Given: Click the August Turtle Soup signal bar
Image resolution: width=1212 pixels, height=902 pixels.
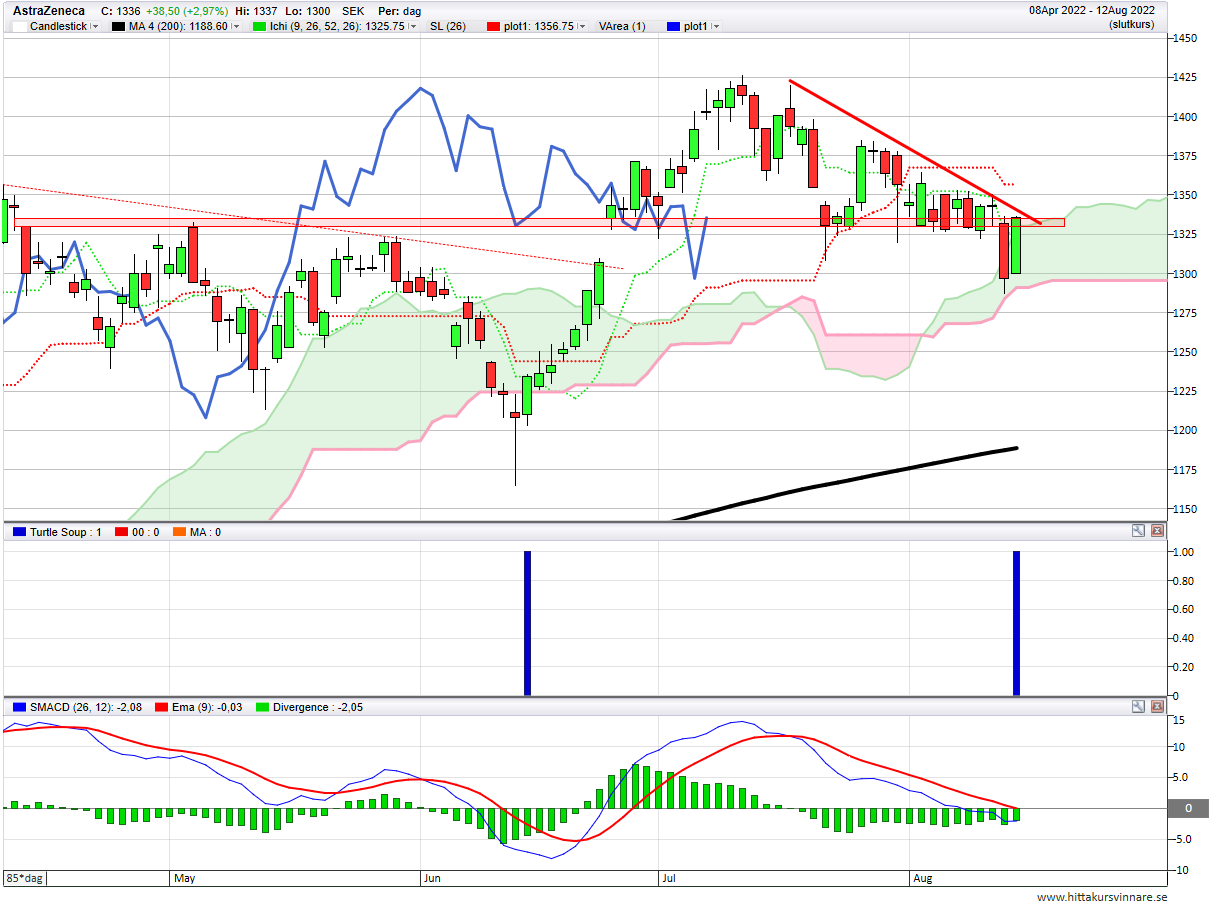Looking at the screenshot, I should (x=1016, y=623).
